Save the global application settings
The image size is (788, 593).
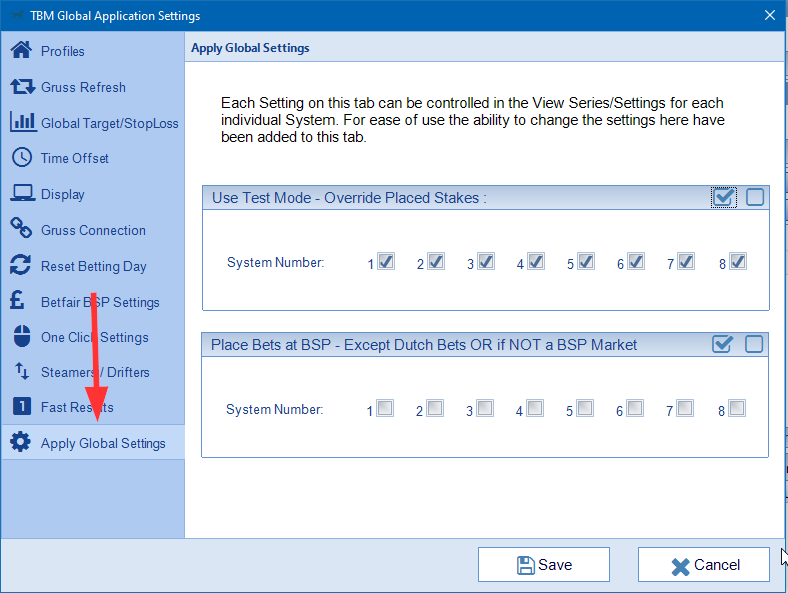544,565
